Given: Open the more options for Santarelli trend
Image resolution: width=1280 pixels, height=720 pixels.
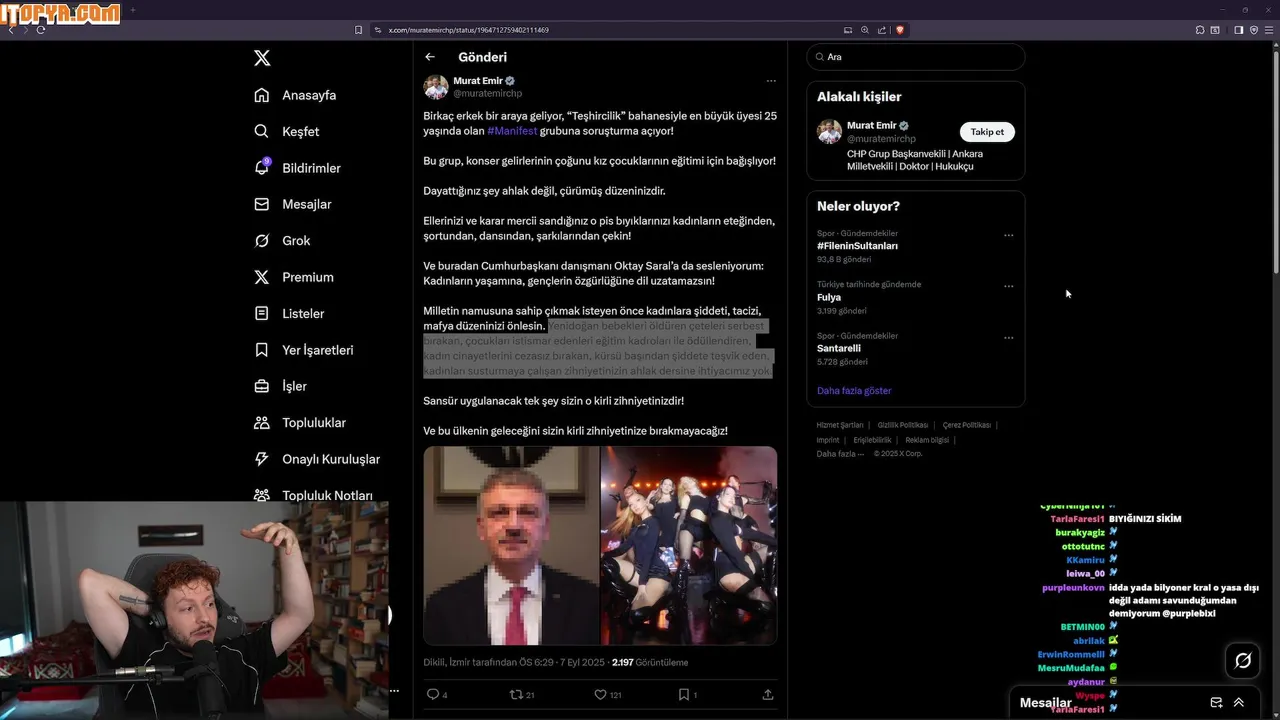Looking at the screenshot, I should point(1008,338).
